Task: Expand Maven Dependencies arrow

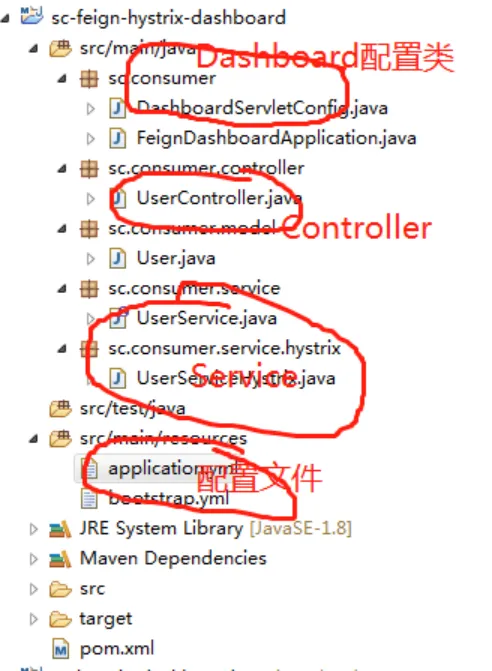Action: click(33, 559)
